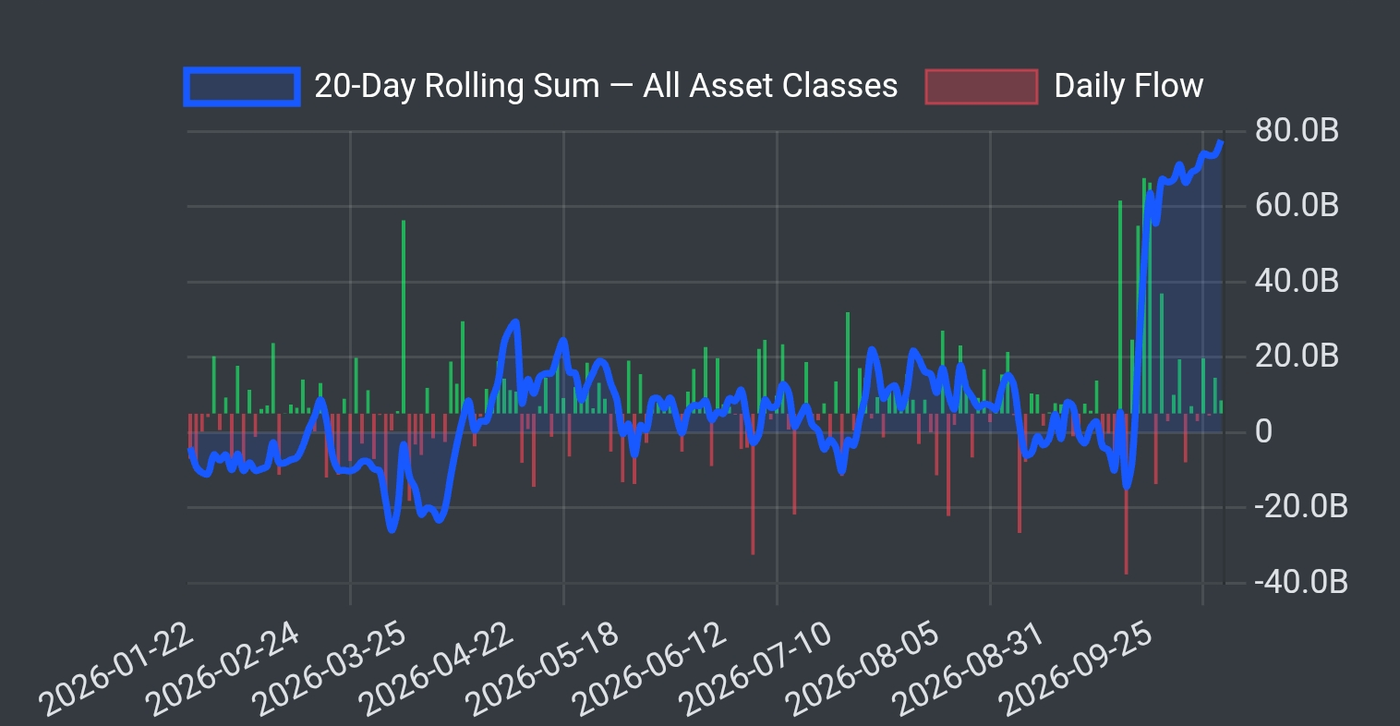Select the 60.0B y-axis label
The image size is (1400, 726).
click(x=1296, y=206)
